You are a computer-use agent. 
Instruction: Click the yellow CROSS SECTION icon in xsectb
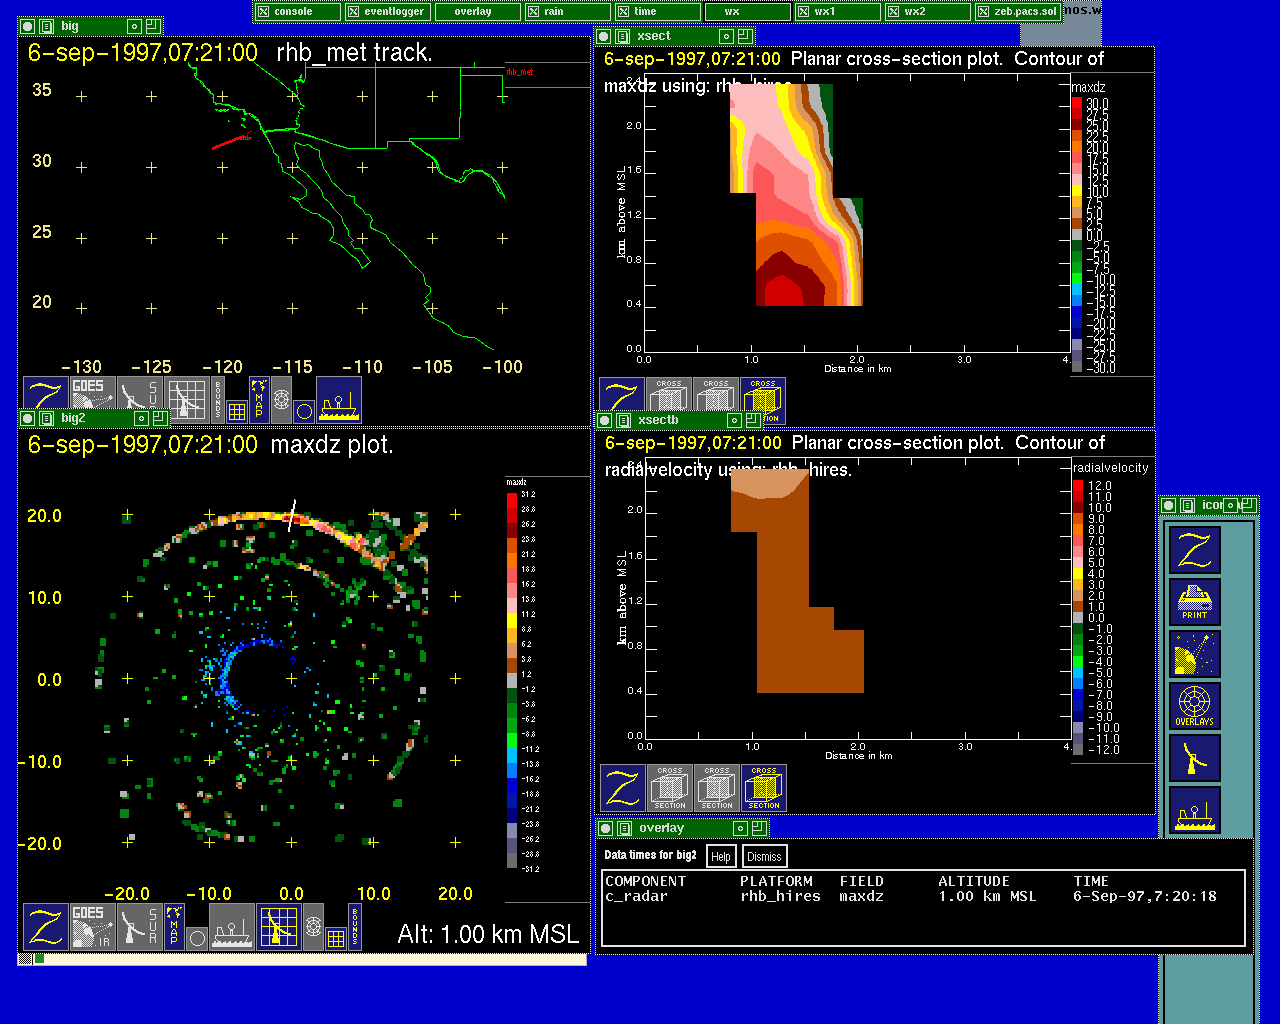pyautogui.click(x=764, y=788)
